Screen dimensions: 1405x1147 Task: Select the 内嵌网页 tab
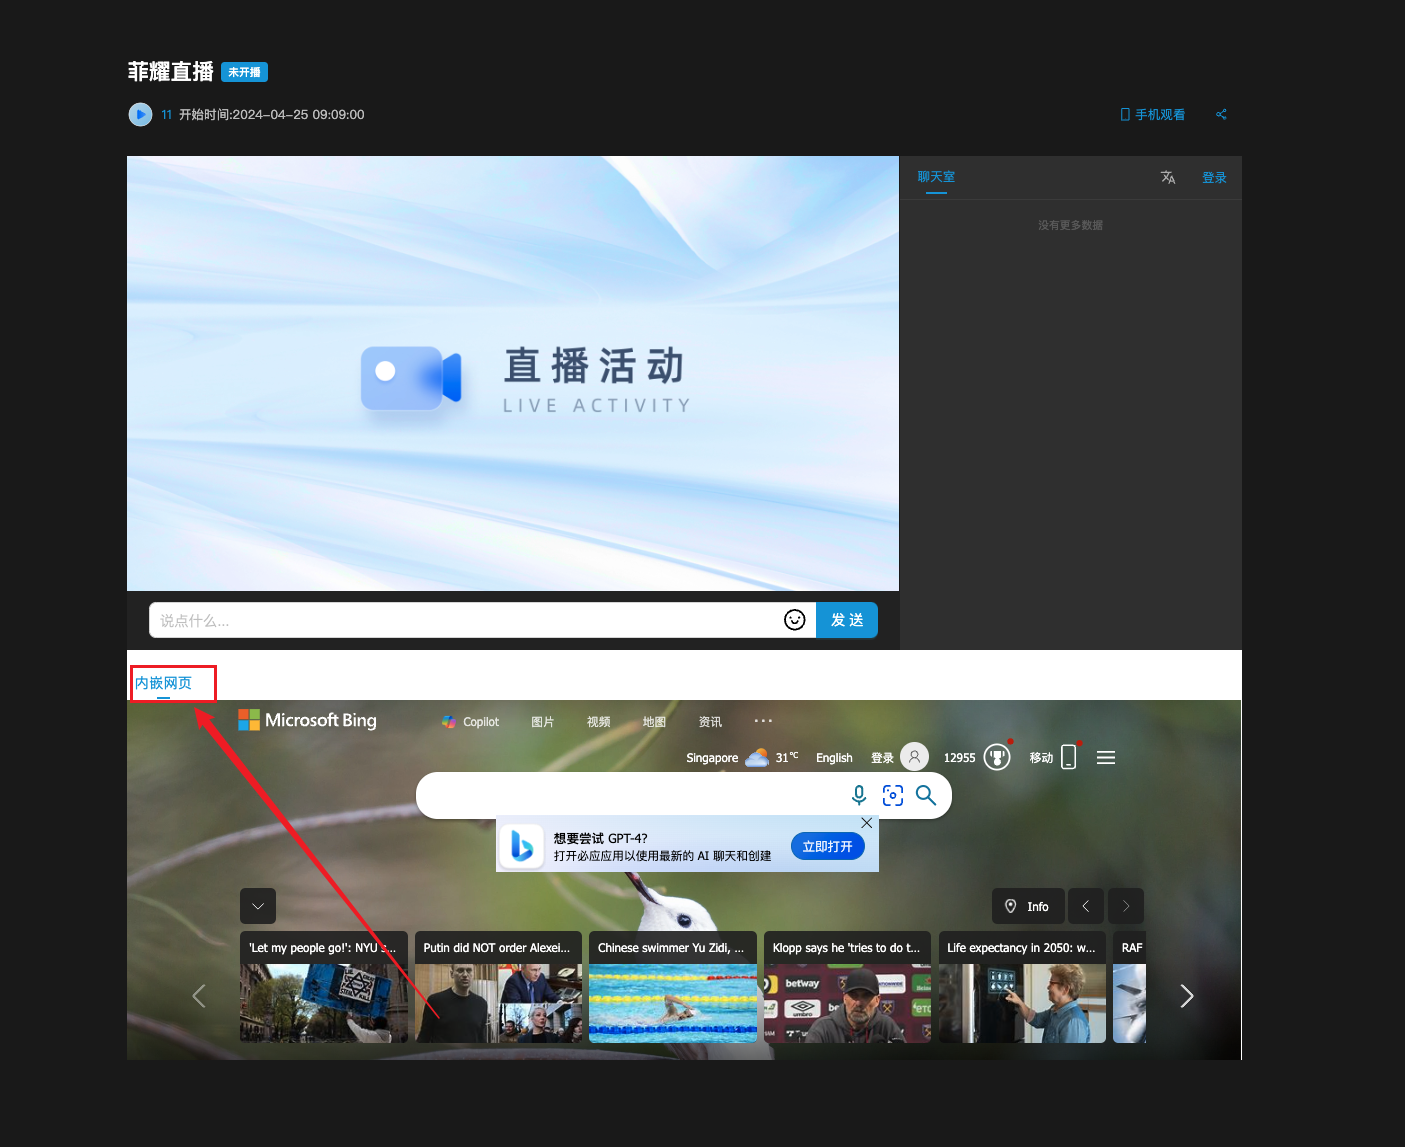click(163, 683)
